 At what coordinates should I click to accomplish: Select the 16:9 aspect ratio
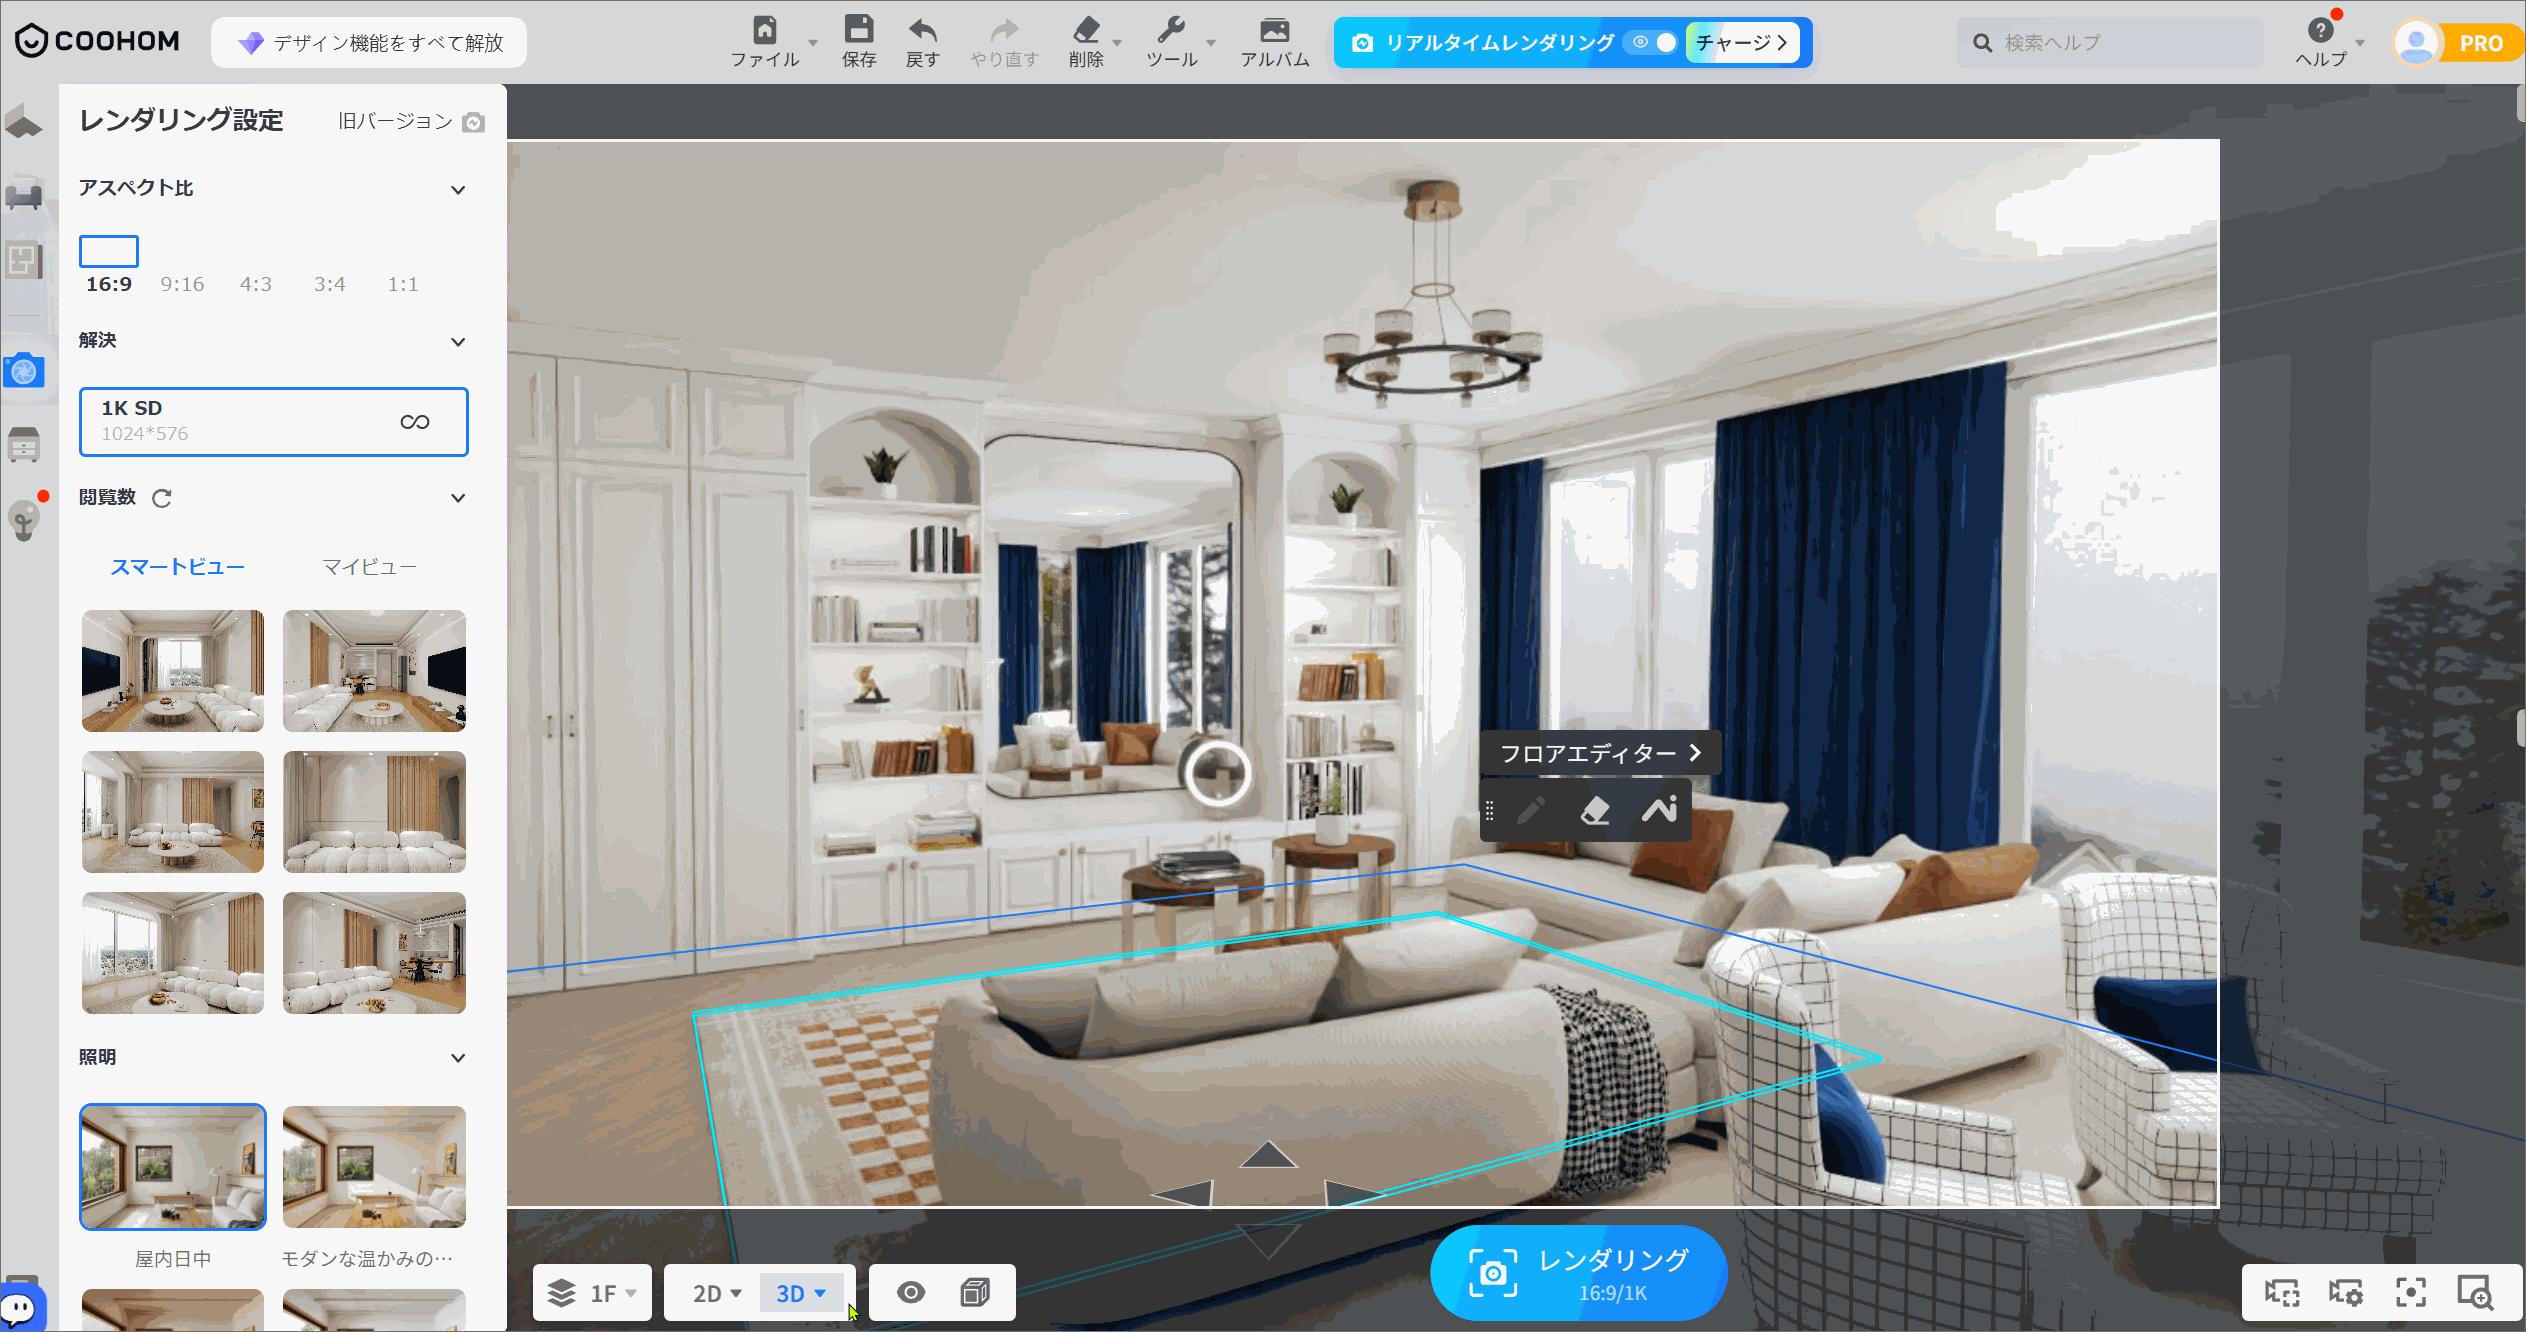click(x=109, y=266)
